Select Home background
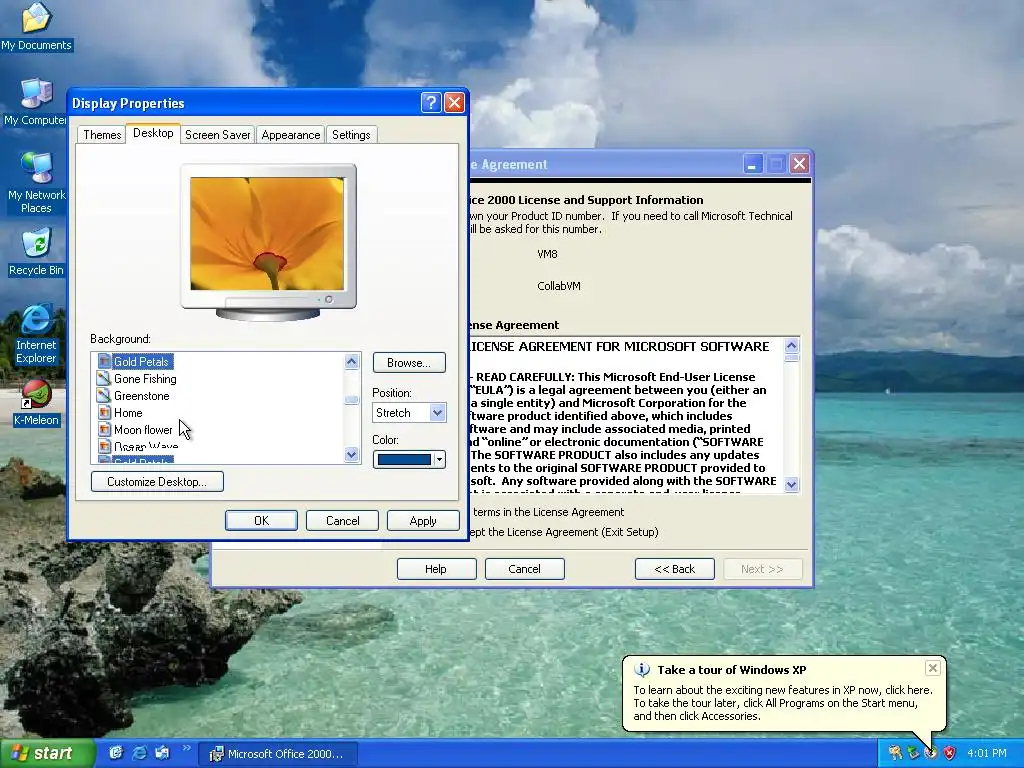Image resolution: width=1024 pixels, height=768 pixels. pyautogui.click(x=120, y=413)
